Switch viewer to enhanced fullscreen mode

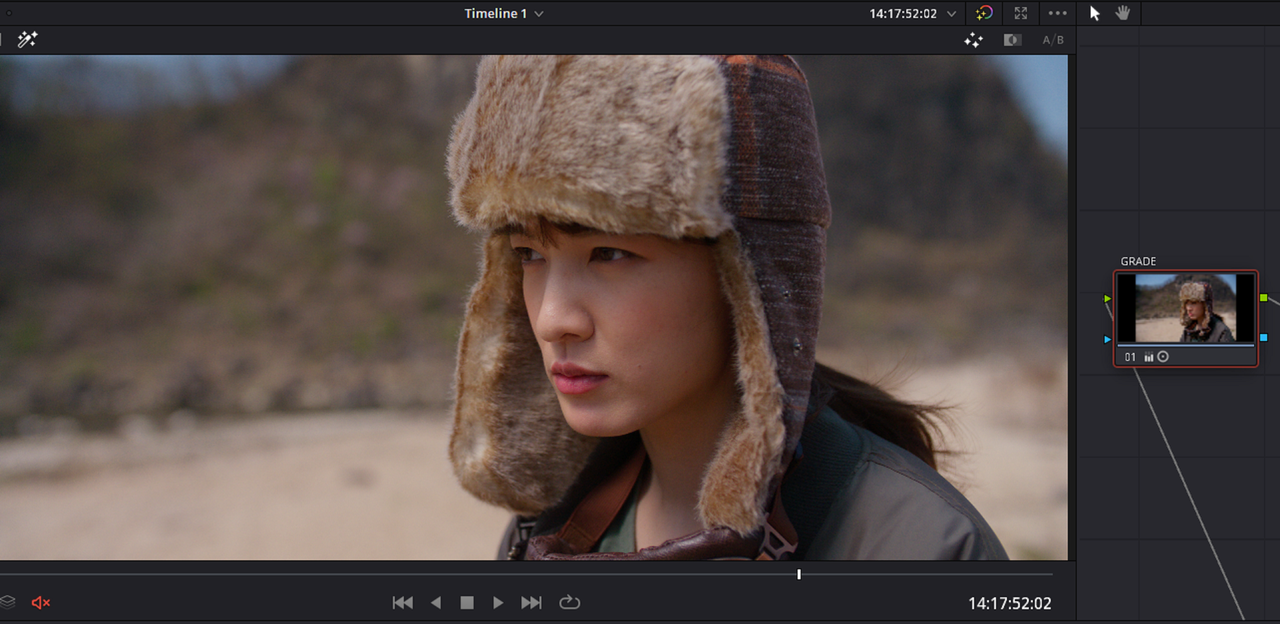pyautogui.click(x=1021, y=13)
